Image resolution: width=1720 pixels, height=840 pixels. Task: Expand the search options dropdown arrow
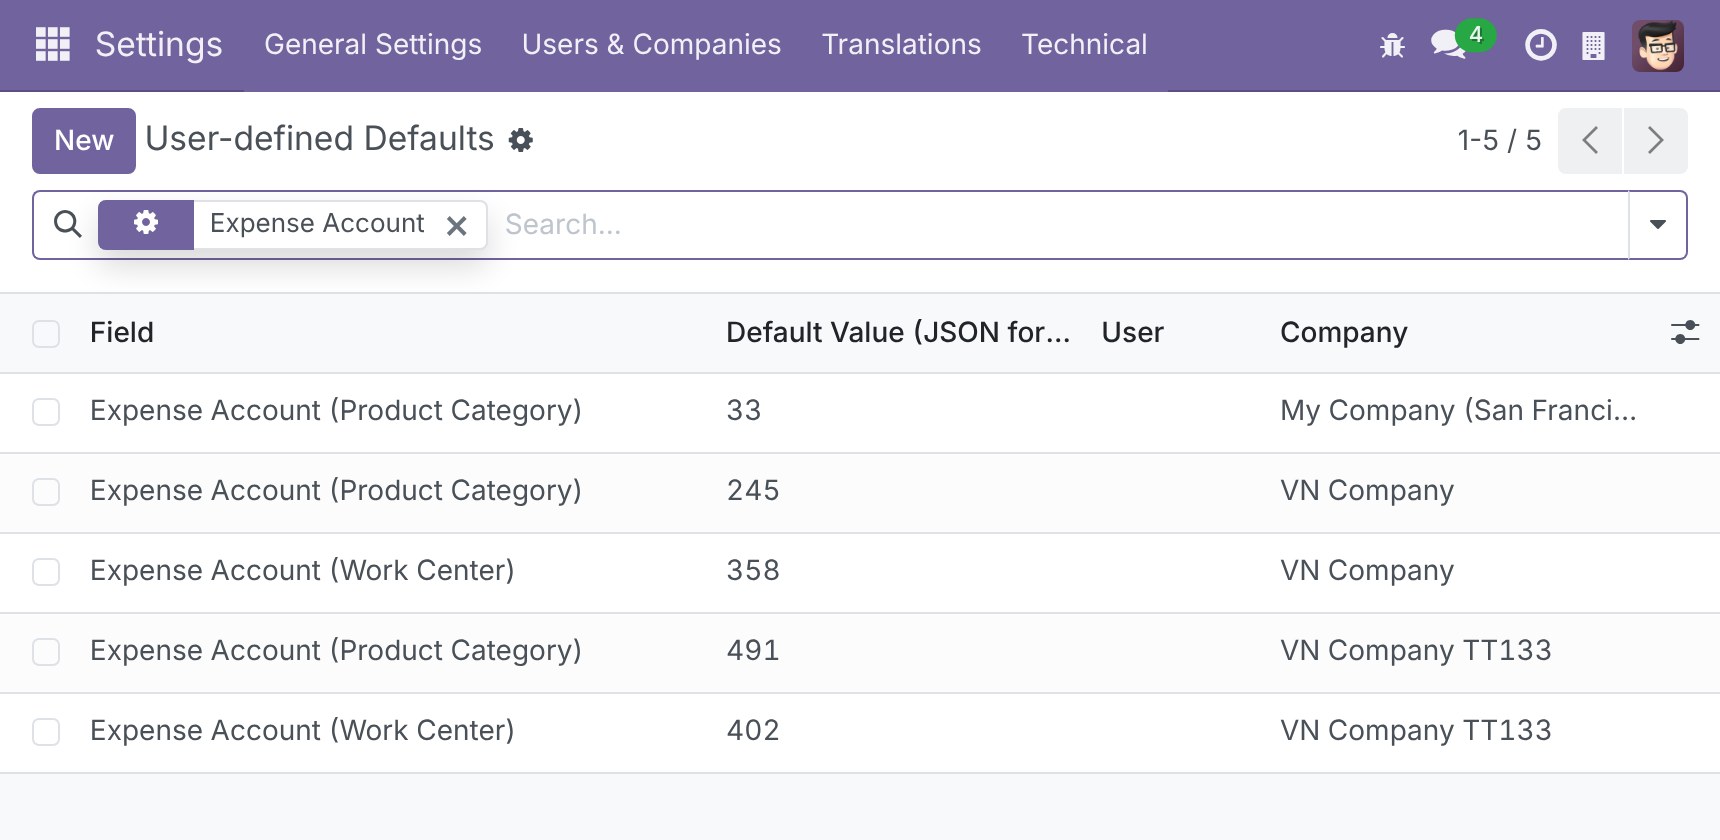point(1657,224)
